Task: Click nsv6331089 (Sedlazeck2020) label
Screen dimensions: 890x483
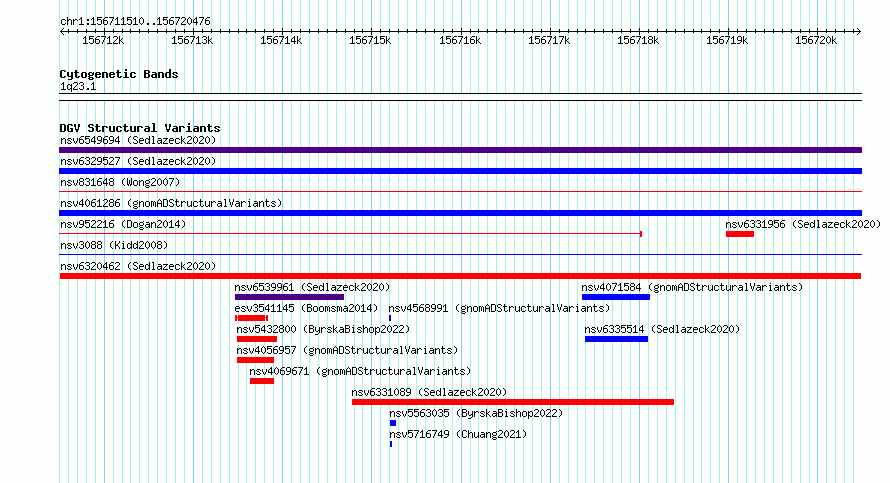Action: point(429,392)
